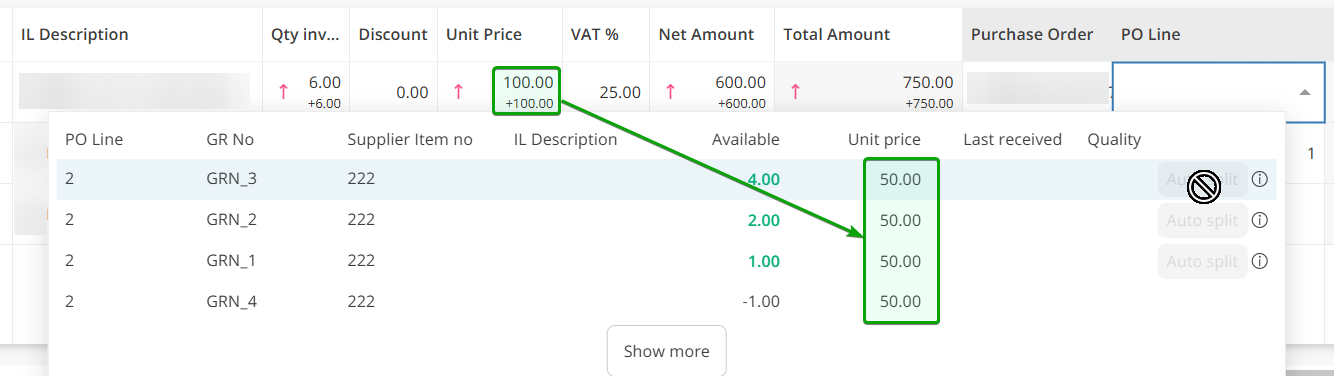The height and width of the screenshot is (376, 1334).
Task: Click the Purchase Order column header
Action: click(x=1032, y=34)
